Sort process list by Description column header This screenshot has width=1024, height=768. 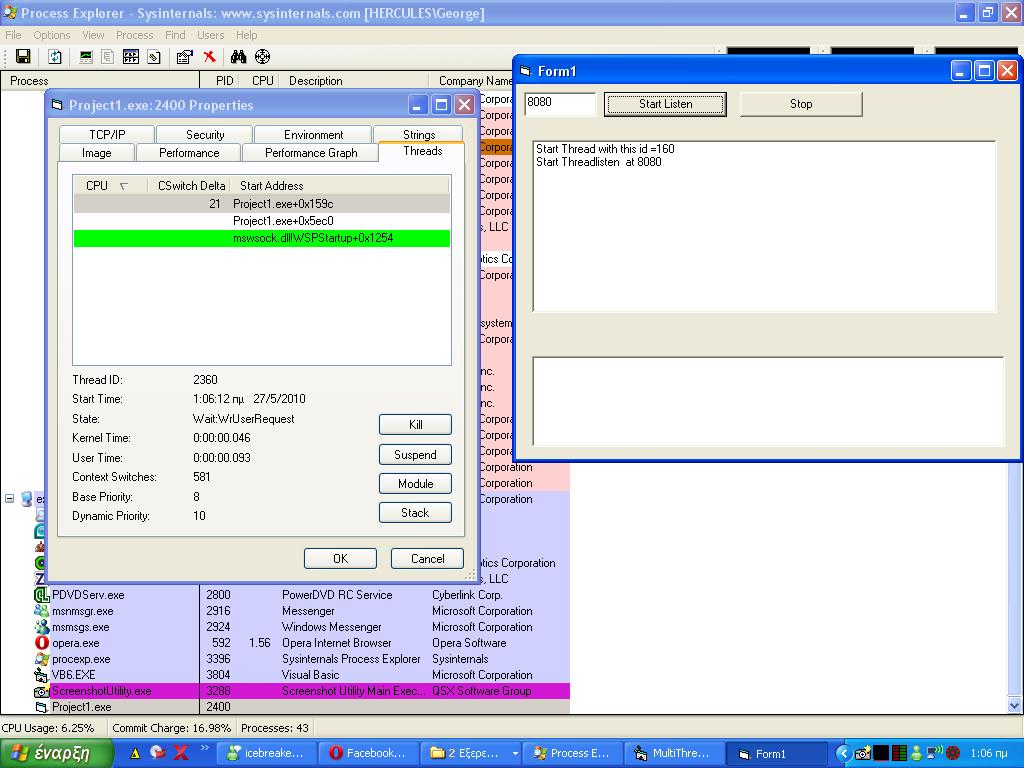coord(355,81)
